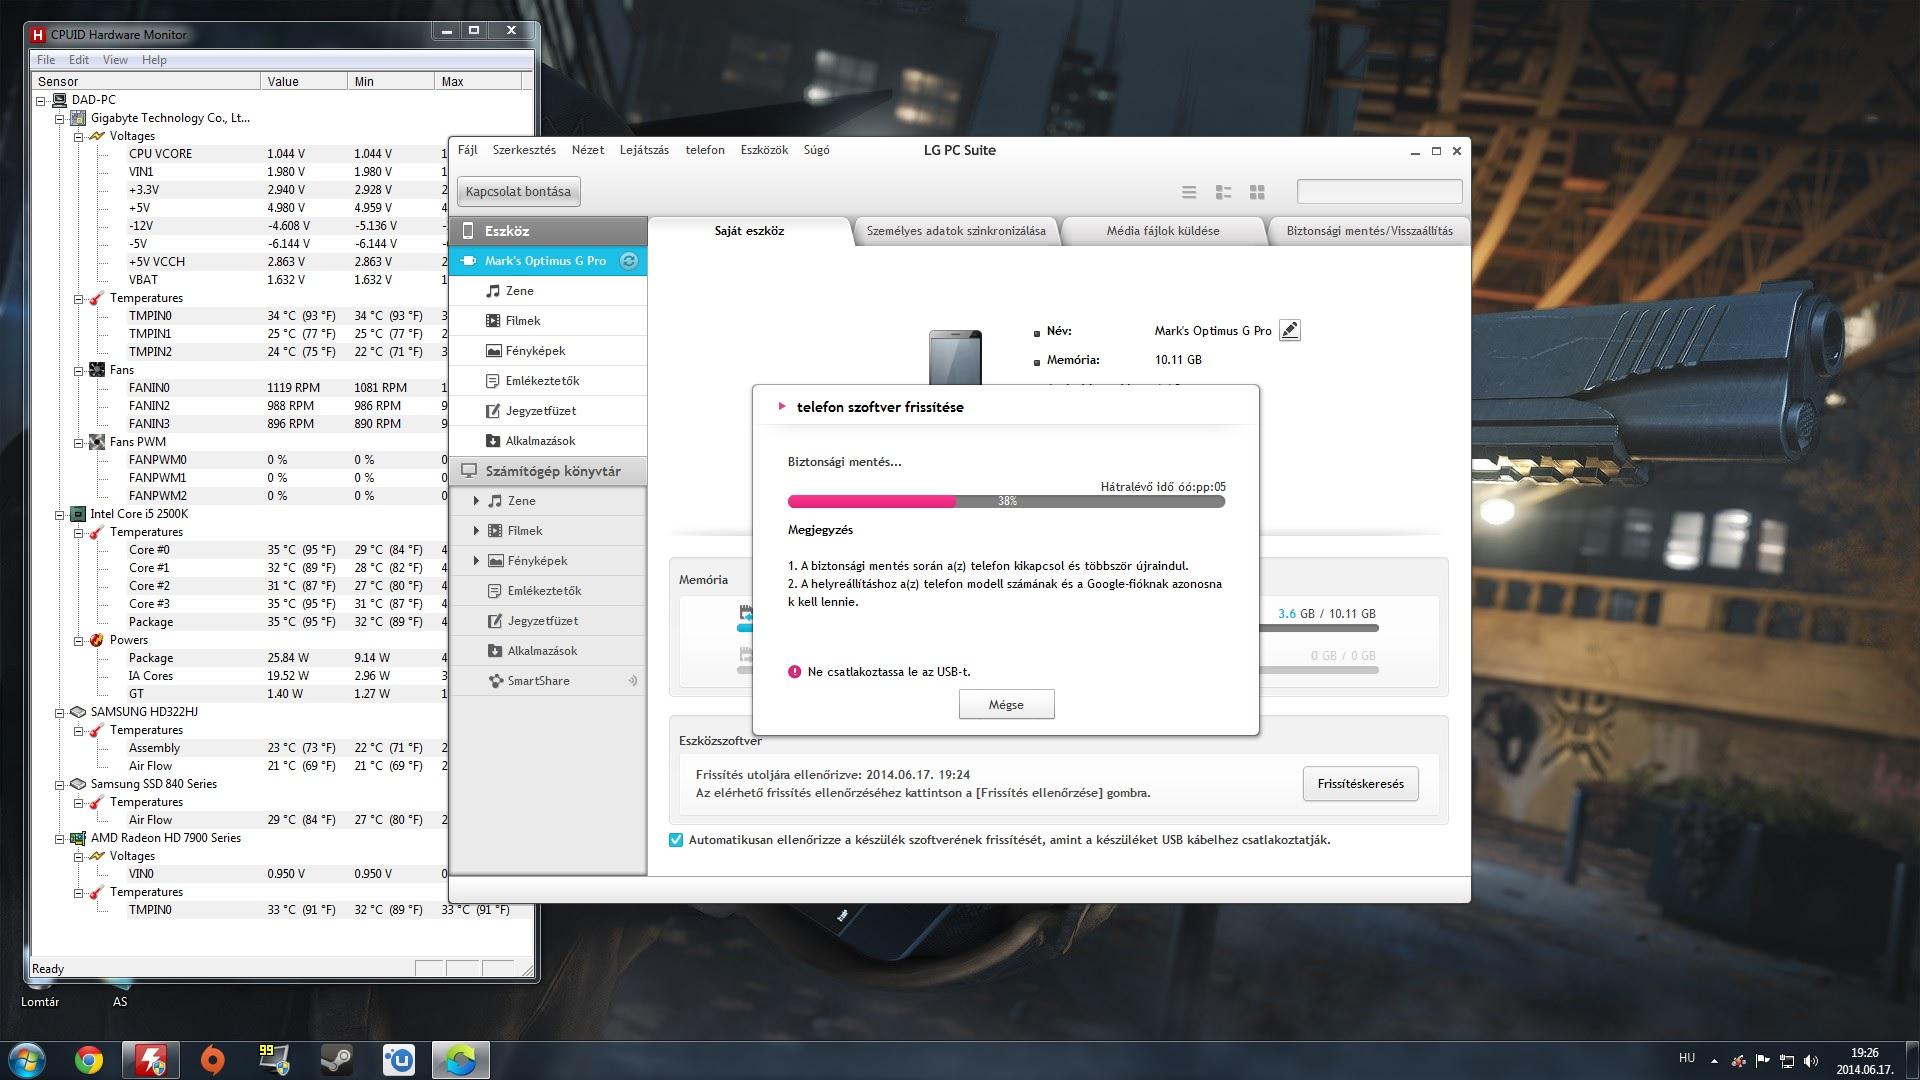1920x1080 pixels.
Task: Switch to Személyes adatok szinkronizálása tab
Action: click(x=956, y=231)
